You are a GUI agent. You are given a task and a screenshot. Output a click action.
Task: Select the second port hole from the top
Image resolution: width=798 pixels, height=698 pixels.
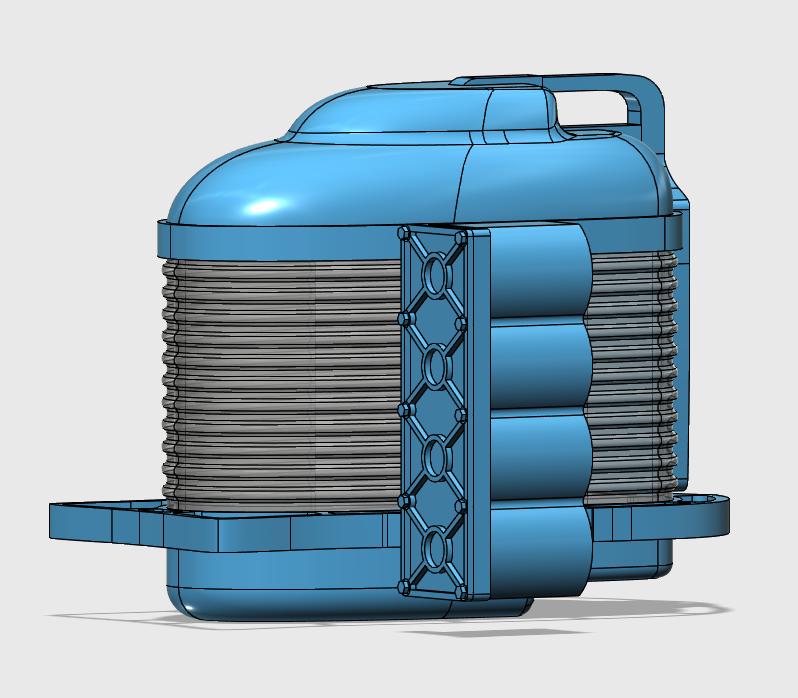point(435,367)
